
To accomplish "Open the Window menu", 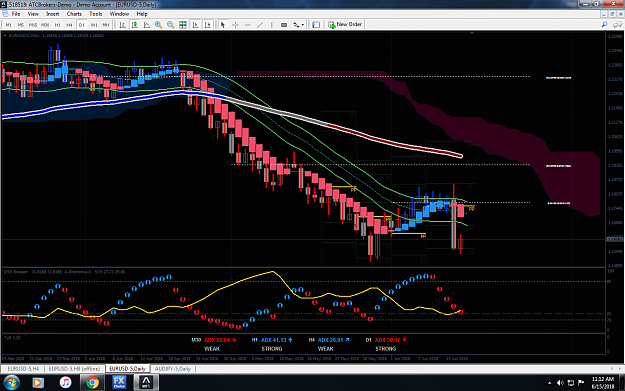I will click(119, 14).
